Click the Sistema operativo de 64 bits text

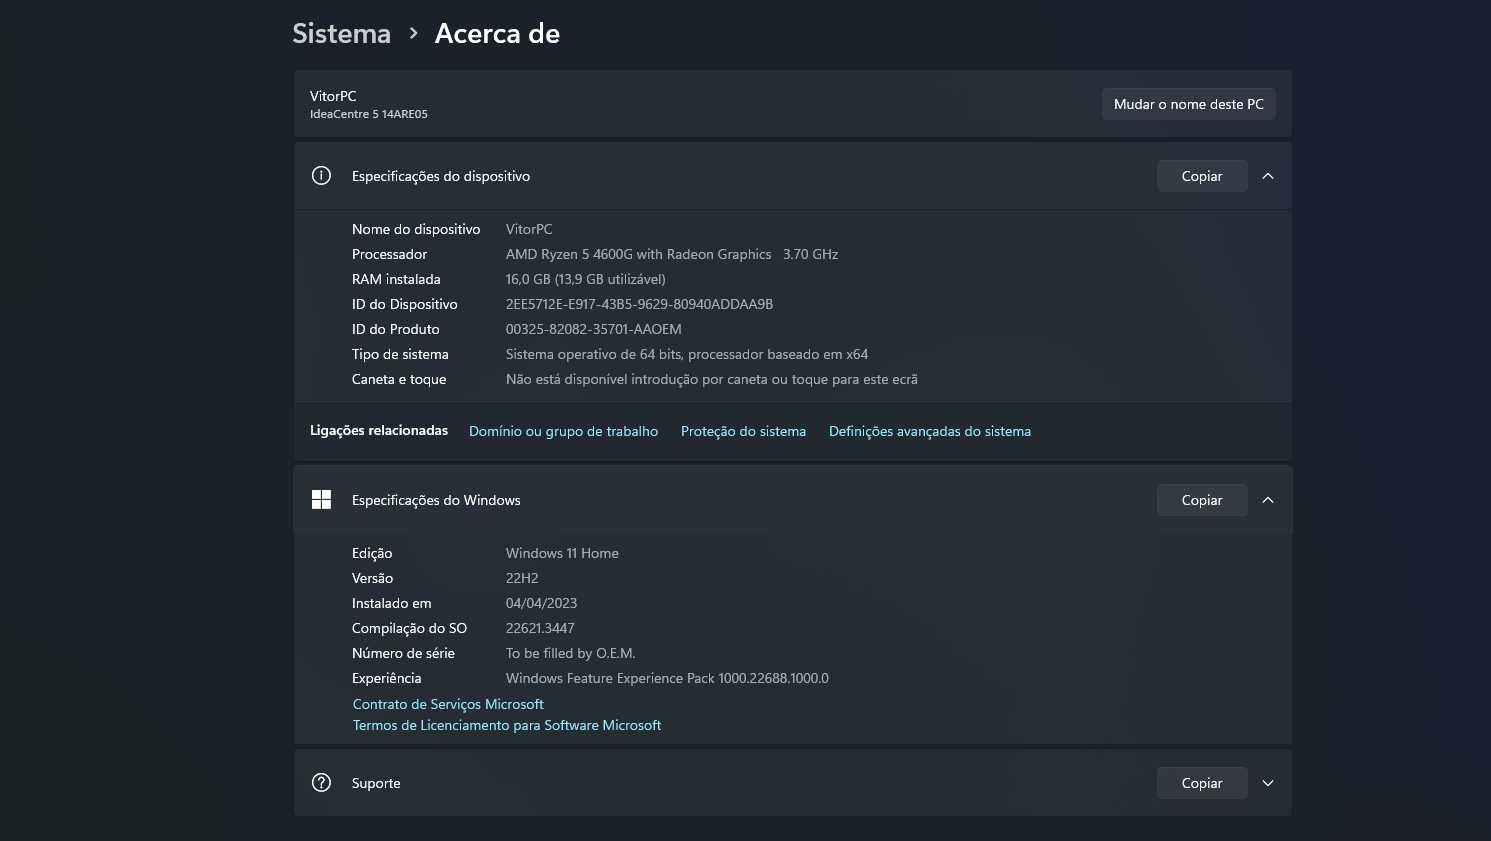tap(687, 354)
